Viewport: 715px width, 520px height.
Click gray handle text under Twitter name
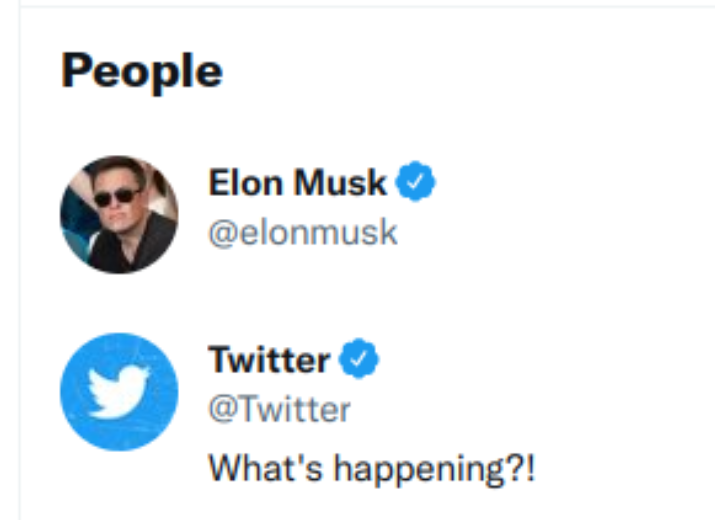click(x=279, y=409)
